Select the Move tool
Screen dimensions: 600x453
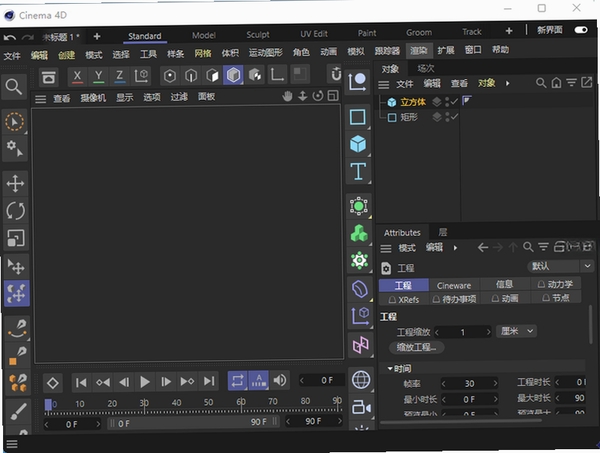[15, 183]
